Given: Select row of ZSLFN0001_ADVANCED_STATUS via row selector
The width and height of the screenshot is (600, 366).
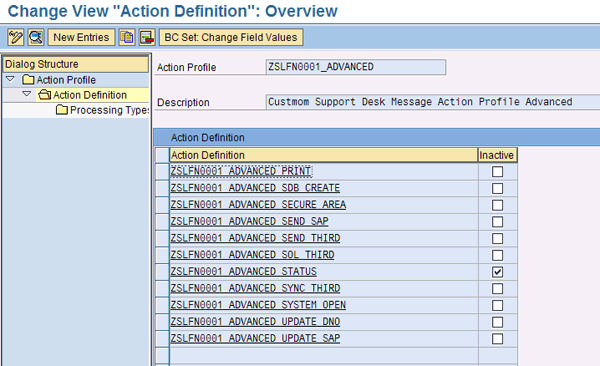Looking at the screenshot, I should coord(162,272).
